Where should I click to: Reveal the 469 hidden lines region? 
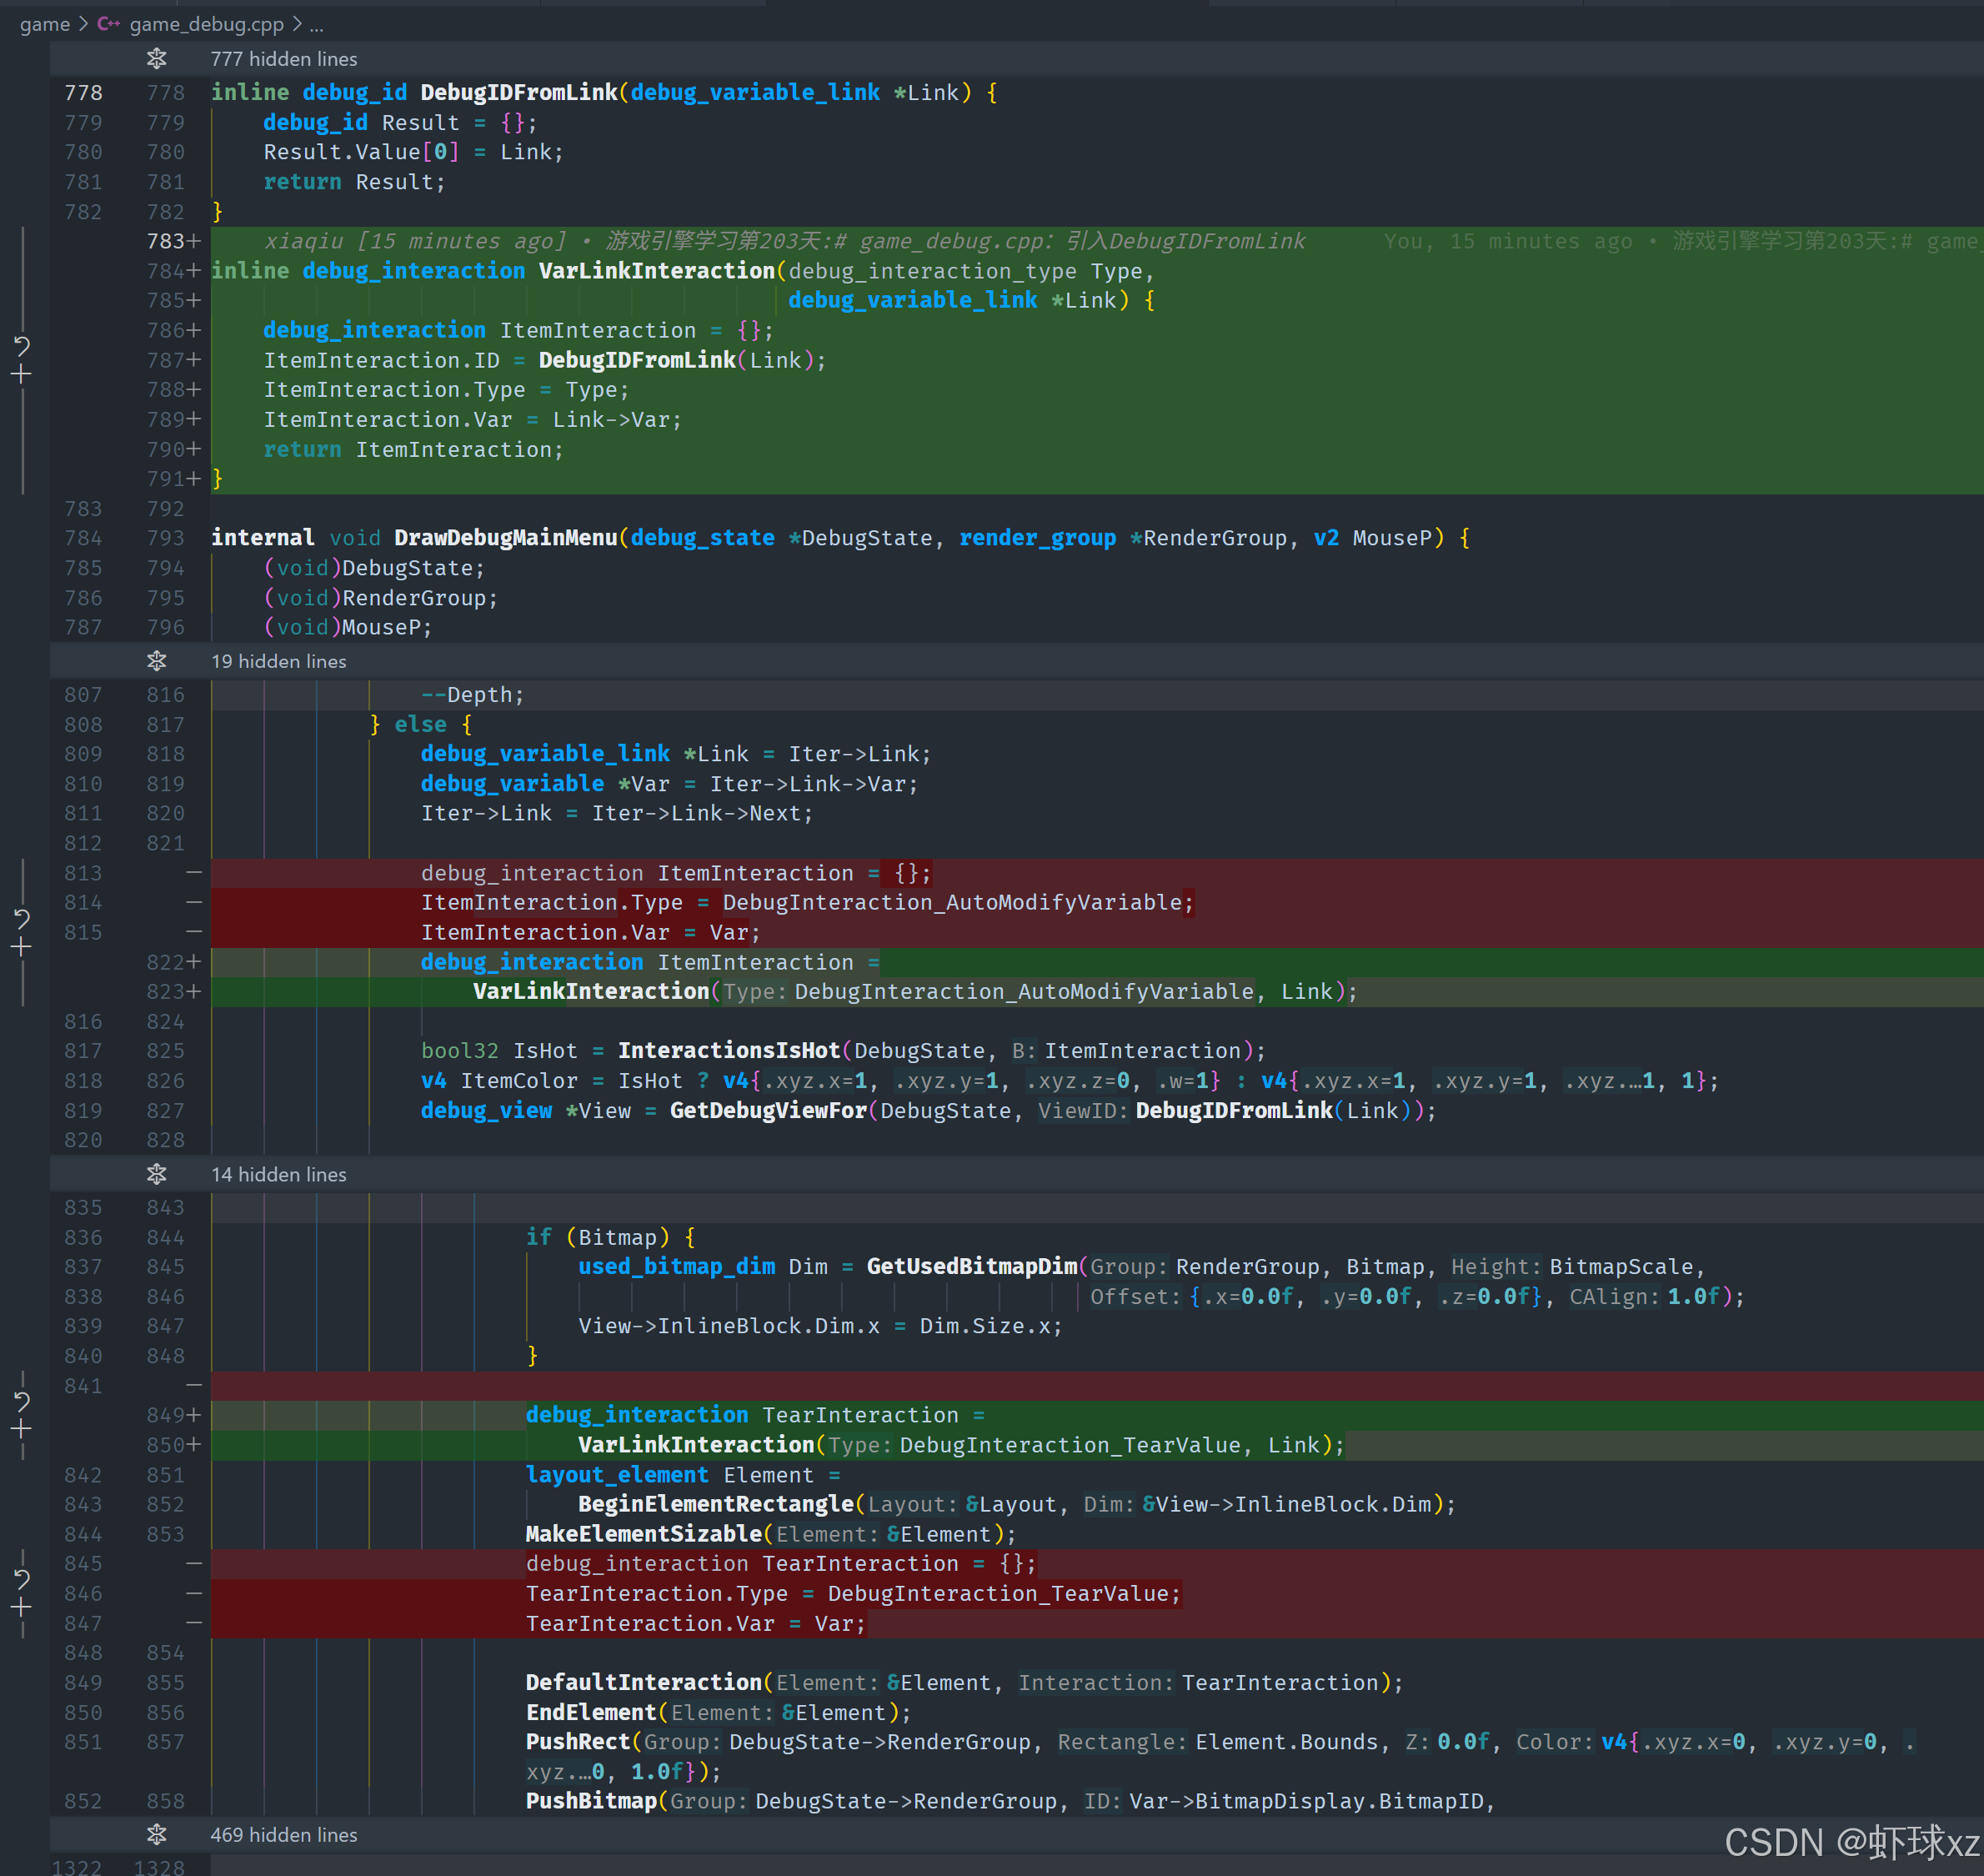point(157,1835)
